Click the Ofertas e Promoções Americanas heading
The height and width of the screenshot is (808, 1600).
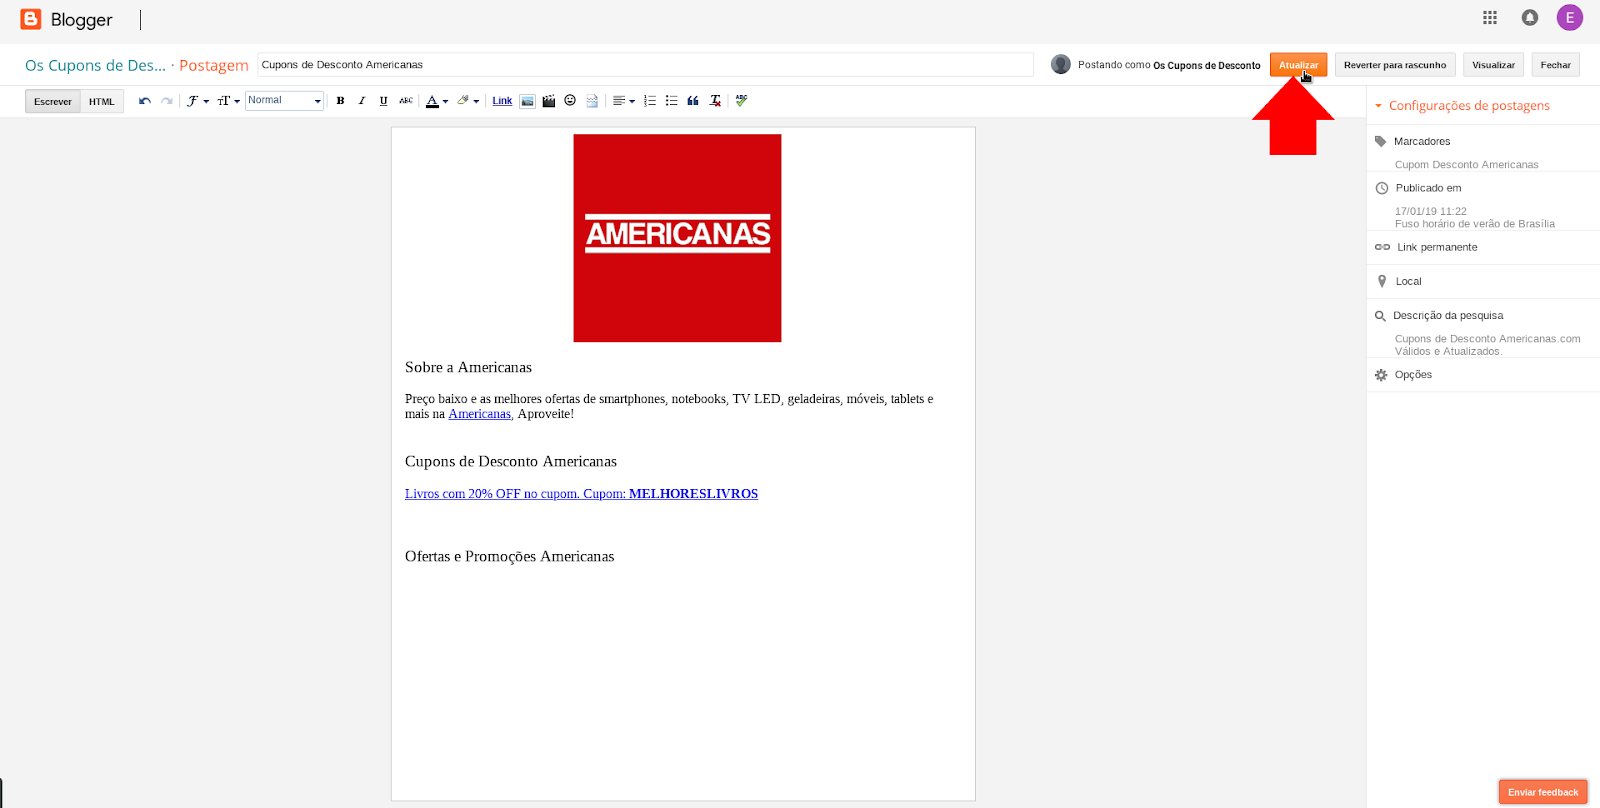tap(509, 556)
